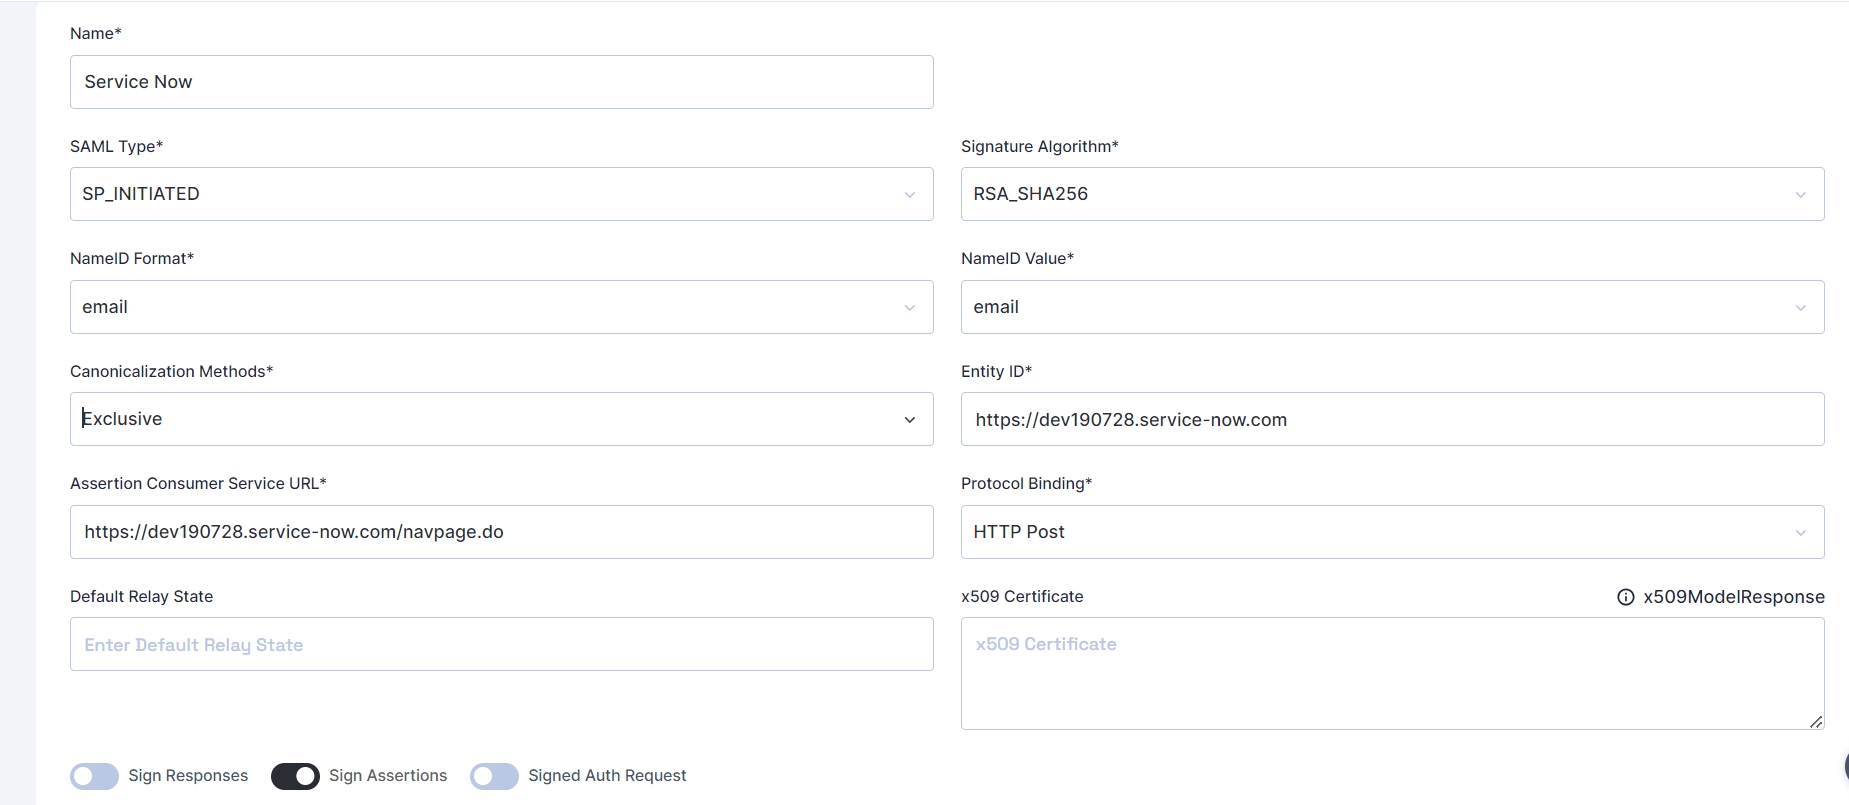Image resolution: width=1849 pixels, height=805 pixels.
Task: Click the Assertion Consumer Service URL field
Action: click(500, 532)
